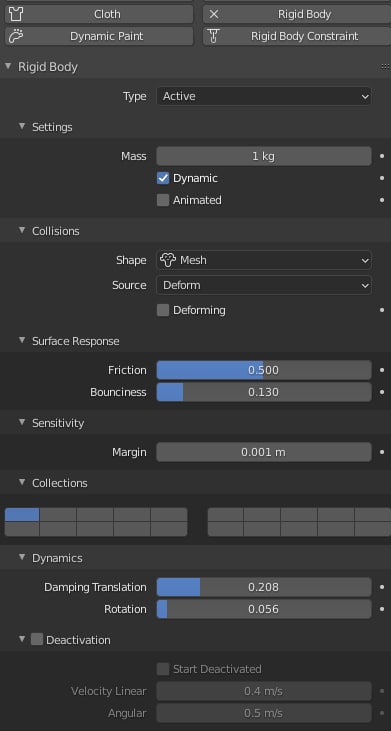The height and width of the screenshot is (731, 391).
Task: Click the Dynamic Paint button
Action: (x=99, y=36)
